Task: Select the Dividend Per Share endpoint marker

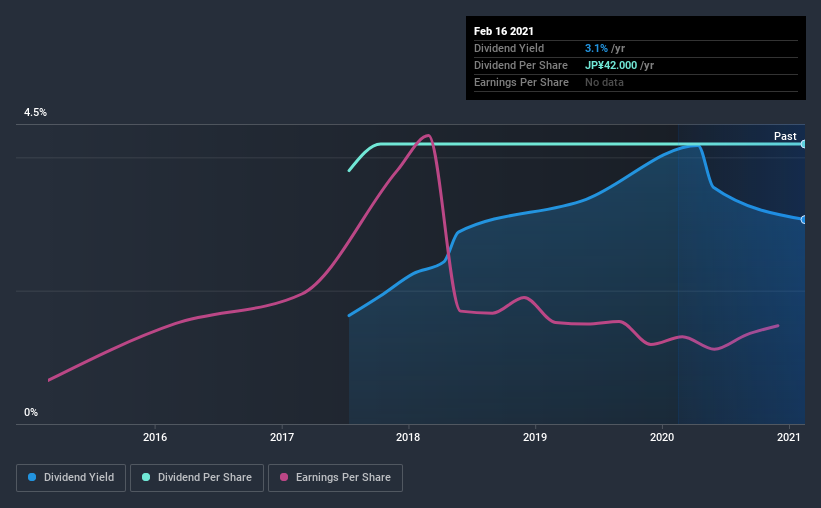Action: (804, 144)
